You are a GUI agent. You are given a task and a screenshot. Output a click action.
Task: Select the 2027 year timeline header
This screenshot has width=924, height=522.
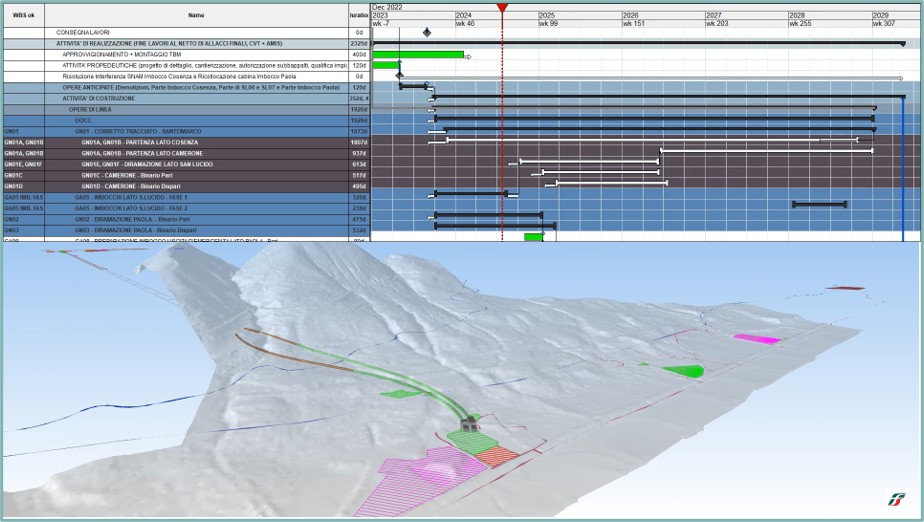[714, 16]
